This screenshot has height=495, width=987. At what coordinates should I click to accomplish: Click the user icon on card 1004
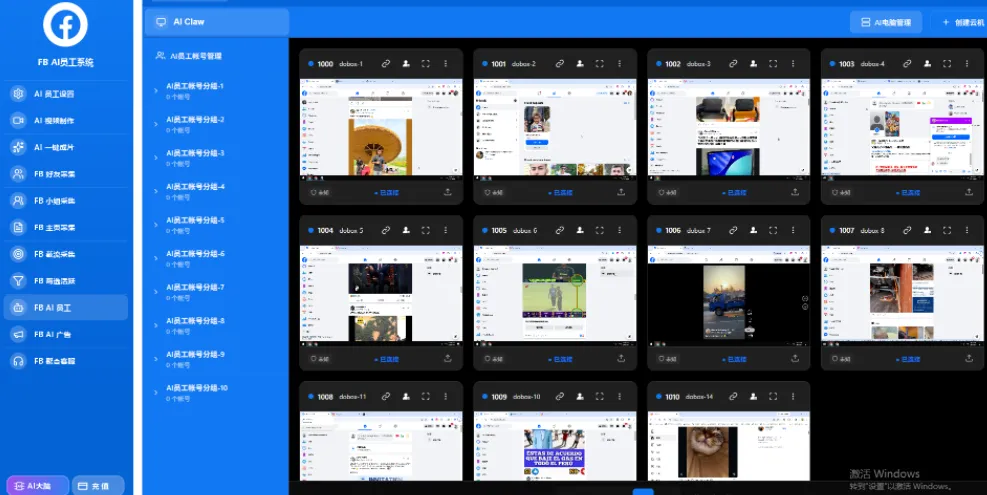[406, 230]
